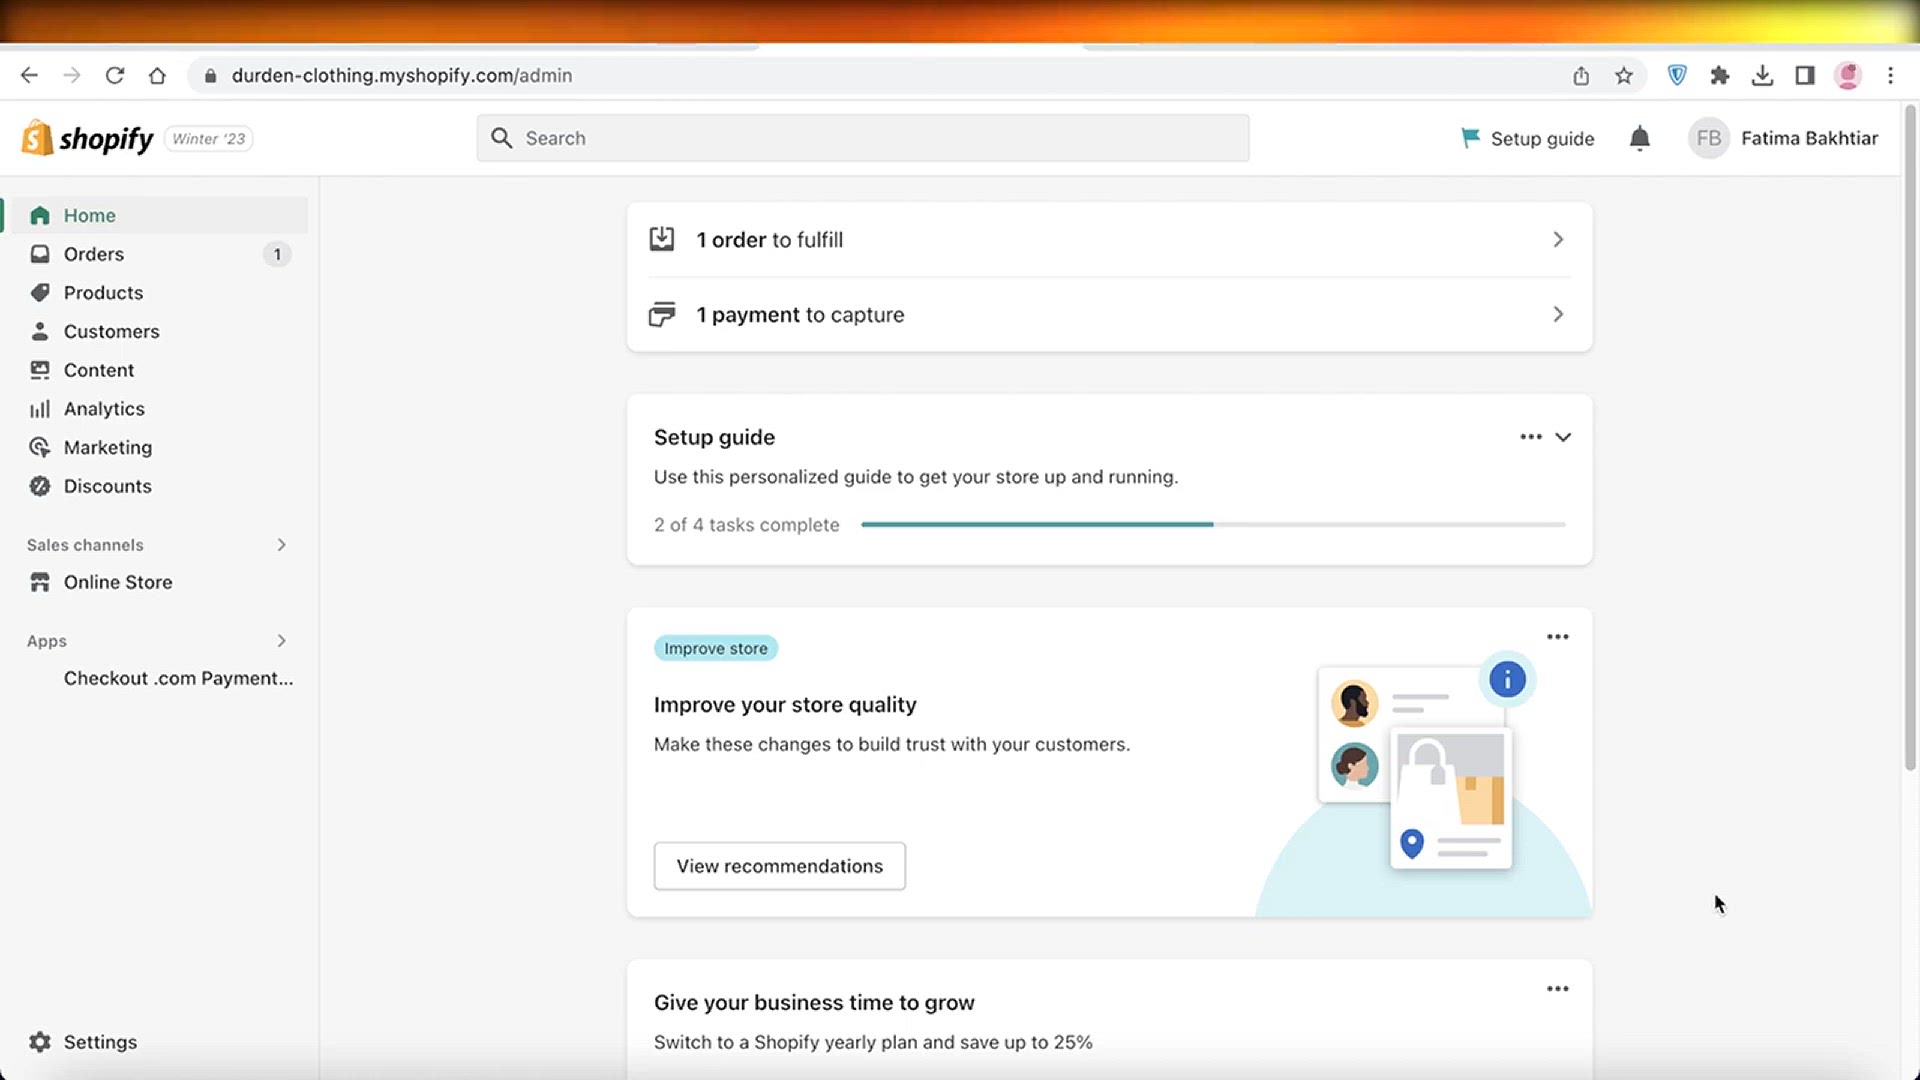Click the Analytics bar chart icon

coord(40,409)
